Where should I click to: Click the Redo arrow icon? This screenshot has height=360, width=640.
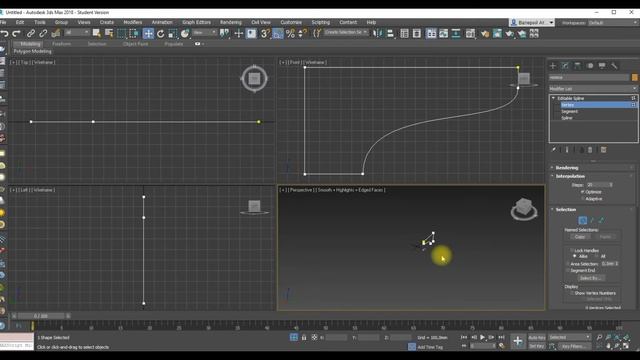pyautogui.click(x=17, y=33)
